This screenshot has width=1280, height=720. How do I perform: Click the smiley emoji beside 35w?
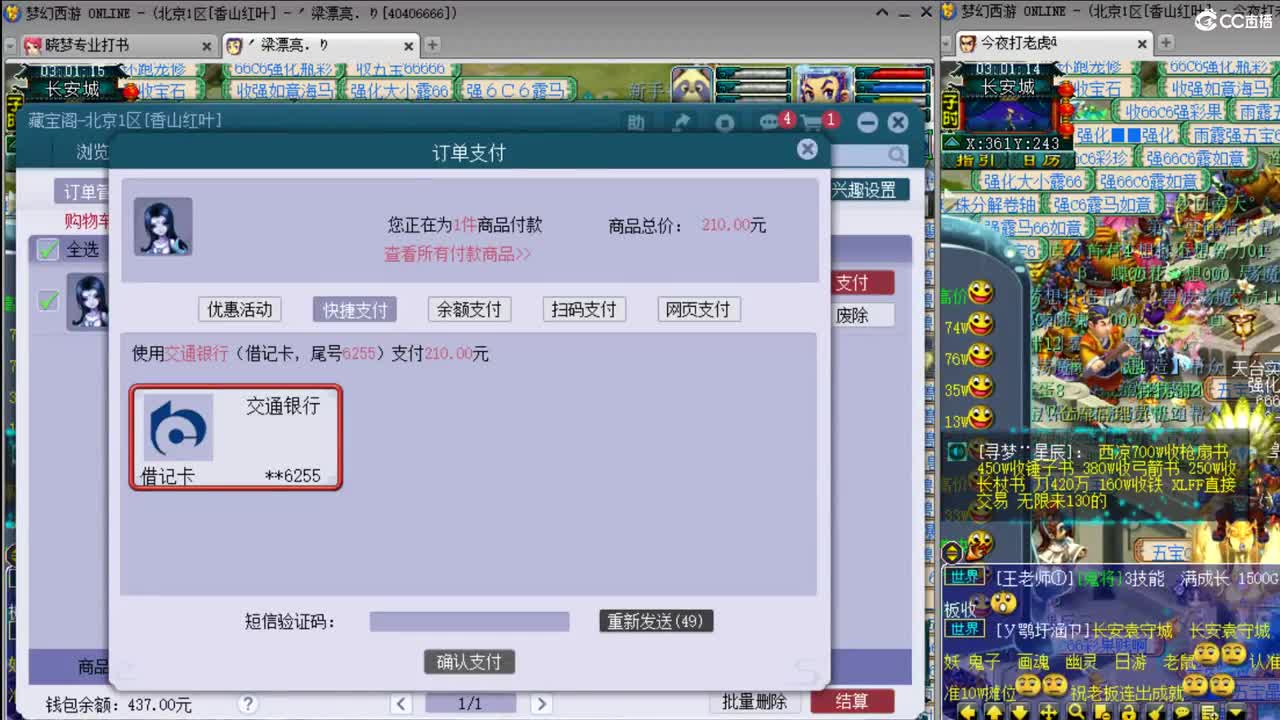(981, 387)
